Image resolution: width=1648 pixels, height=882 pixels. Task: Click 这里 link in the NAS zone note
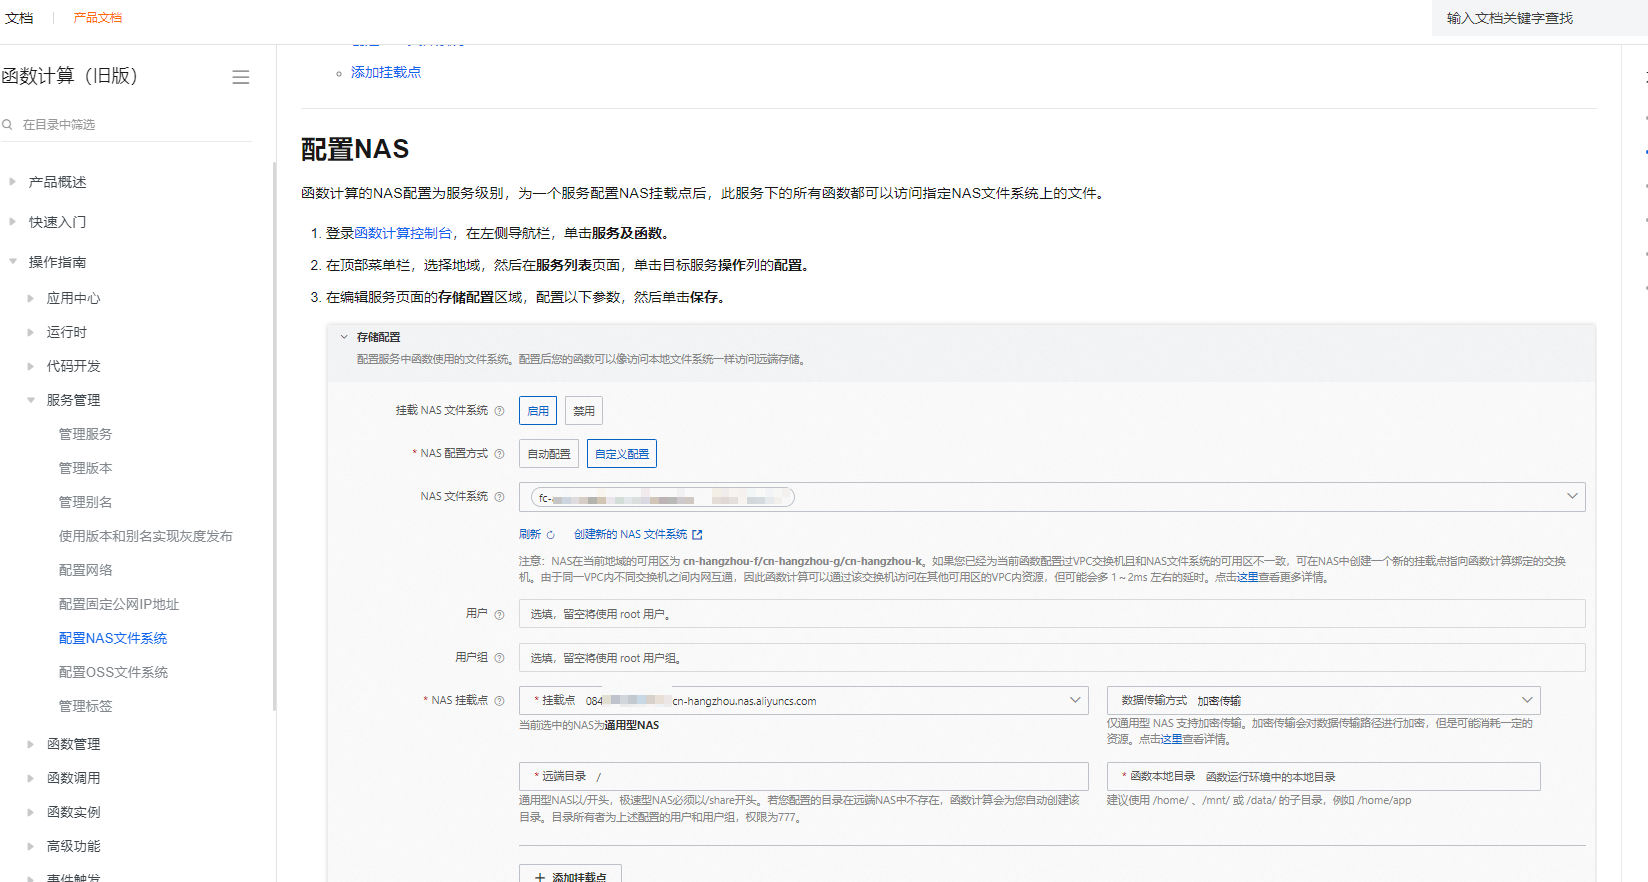tap(1247, 577)
